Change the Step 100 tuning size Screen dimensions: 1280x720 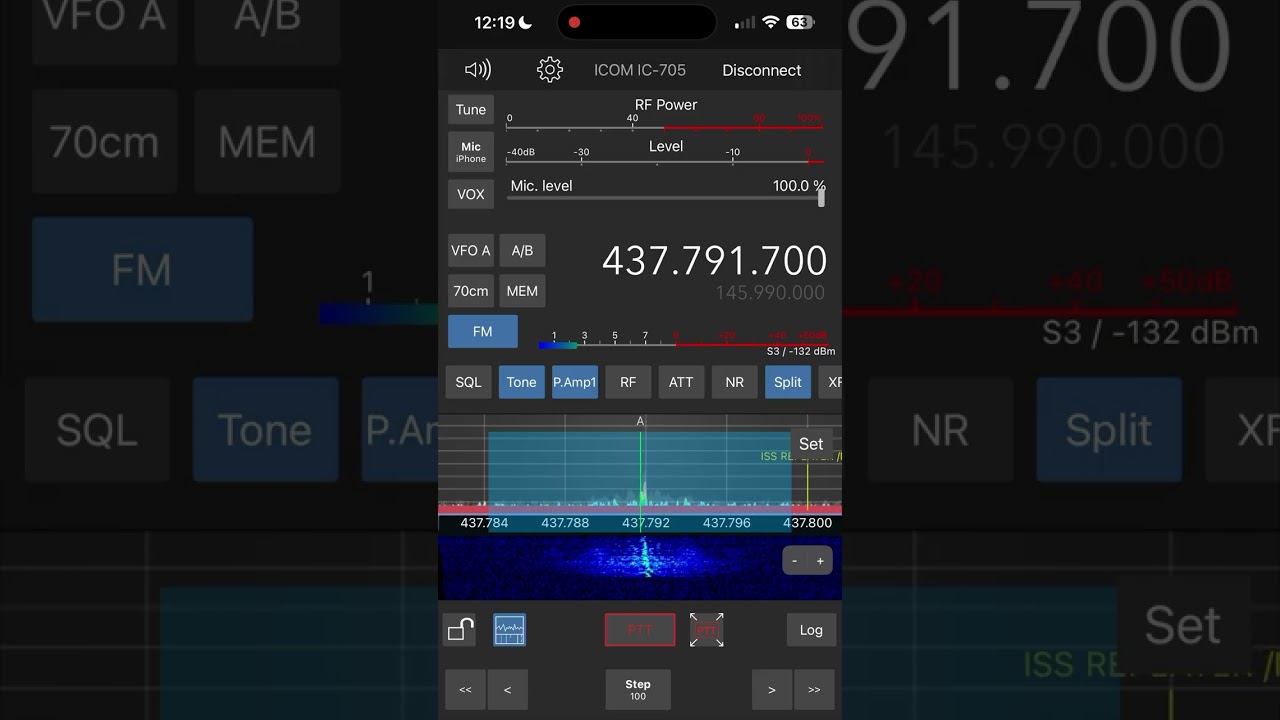coord(638,690)
